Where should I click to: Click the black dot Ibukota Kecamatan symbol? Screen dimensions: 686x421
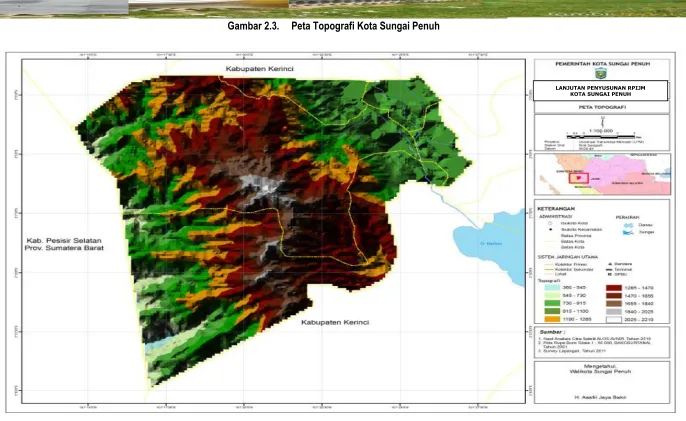pos(550,229)
